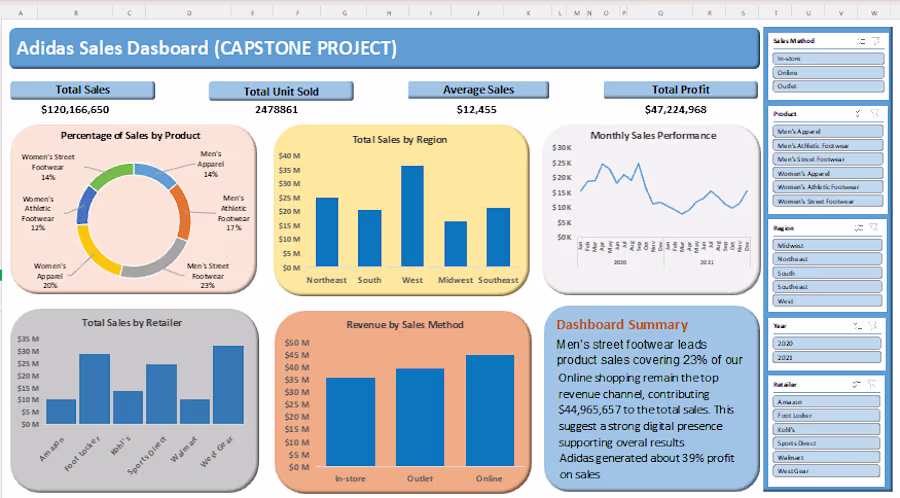Screen dimensions: 900x498
Task: Filter Retailer slicer by Foot Locker
Action: click(826, 415)
